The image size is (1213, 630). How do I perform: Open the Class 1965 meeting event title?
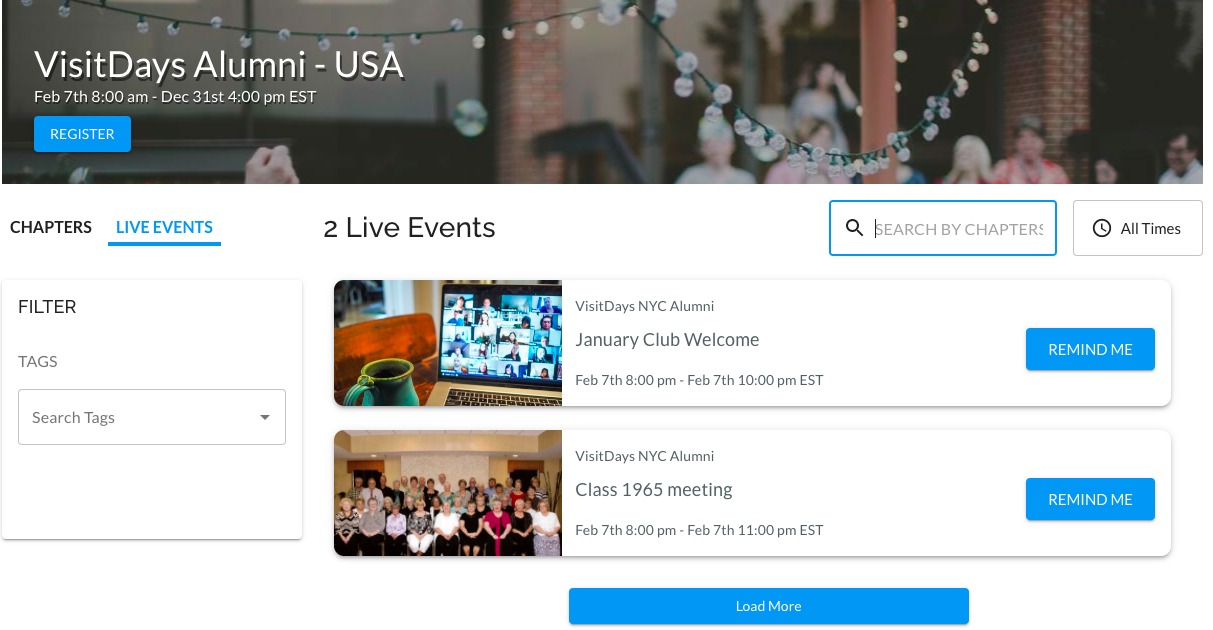click(x=654, y=490)
